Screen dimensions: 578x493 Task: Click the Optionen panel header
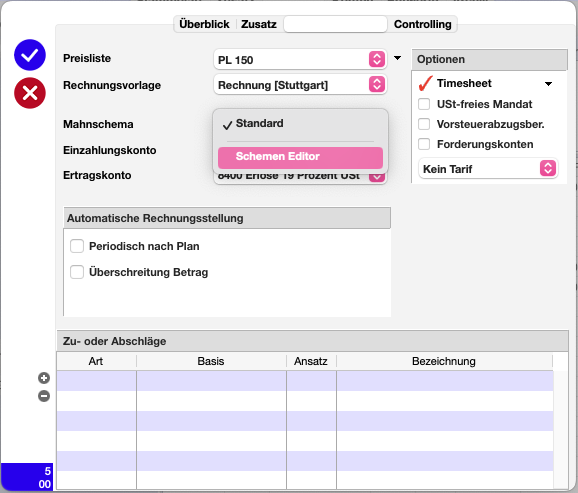pyautogui.click(x=489, y=59)
